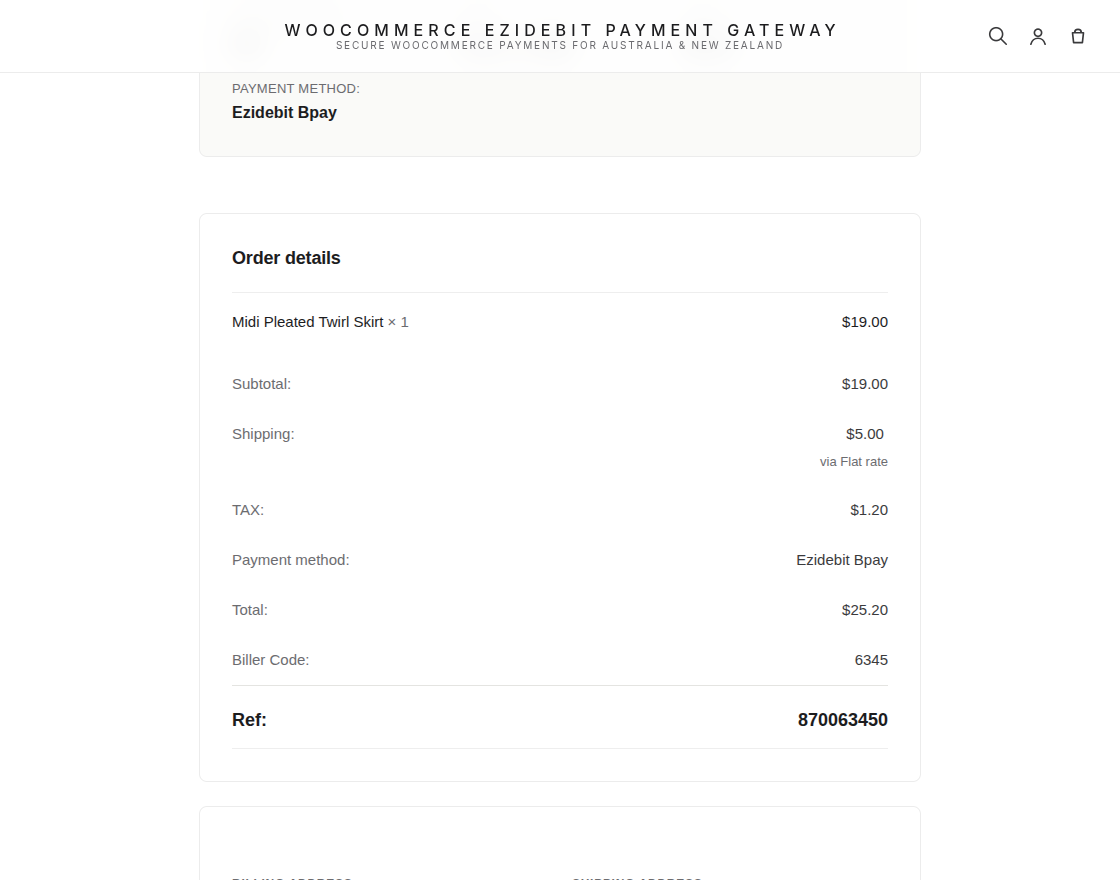Click the Midi Pleated Twirl Skirt product name
1120x880 pixels.
[308, 322]
